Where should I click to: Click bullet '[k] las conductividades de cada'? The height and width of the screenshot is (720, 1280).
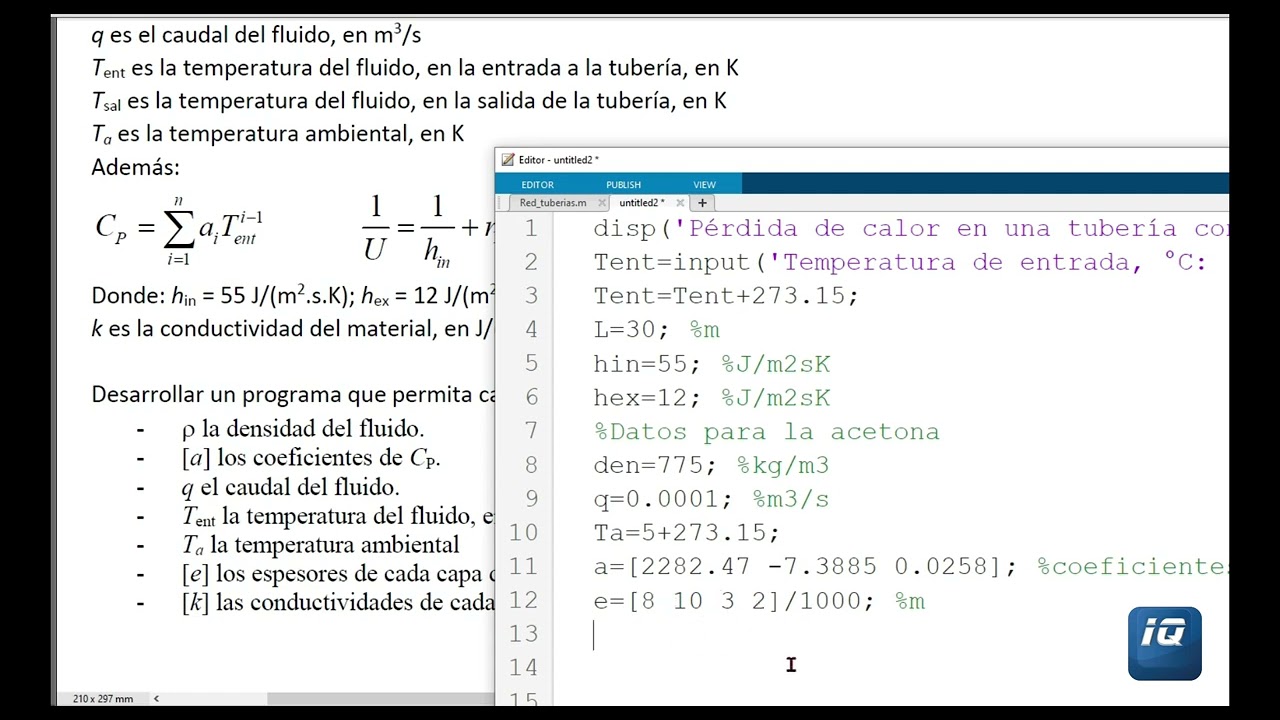(x=338, y=603)
